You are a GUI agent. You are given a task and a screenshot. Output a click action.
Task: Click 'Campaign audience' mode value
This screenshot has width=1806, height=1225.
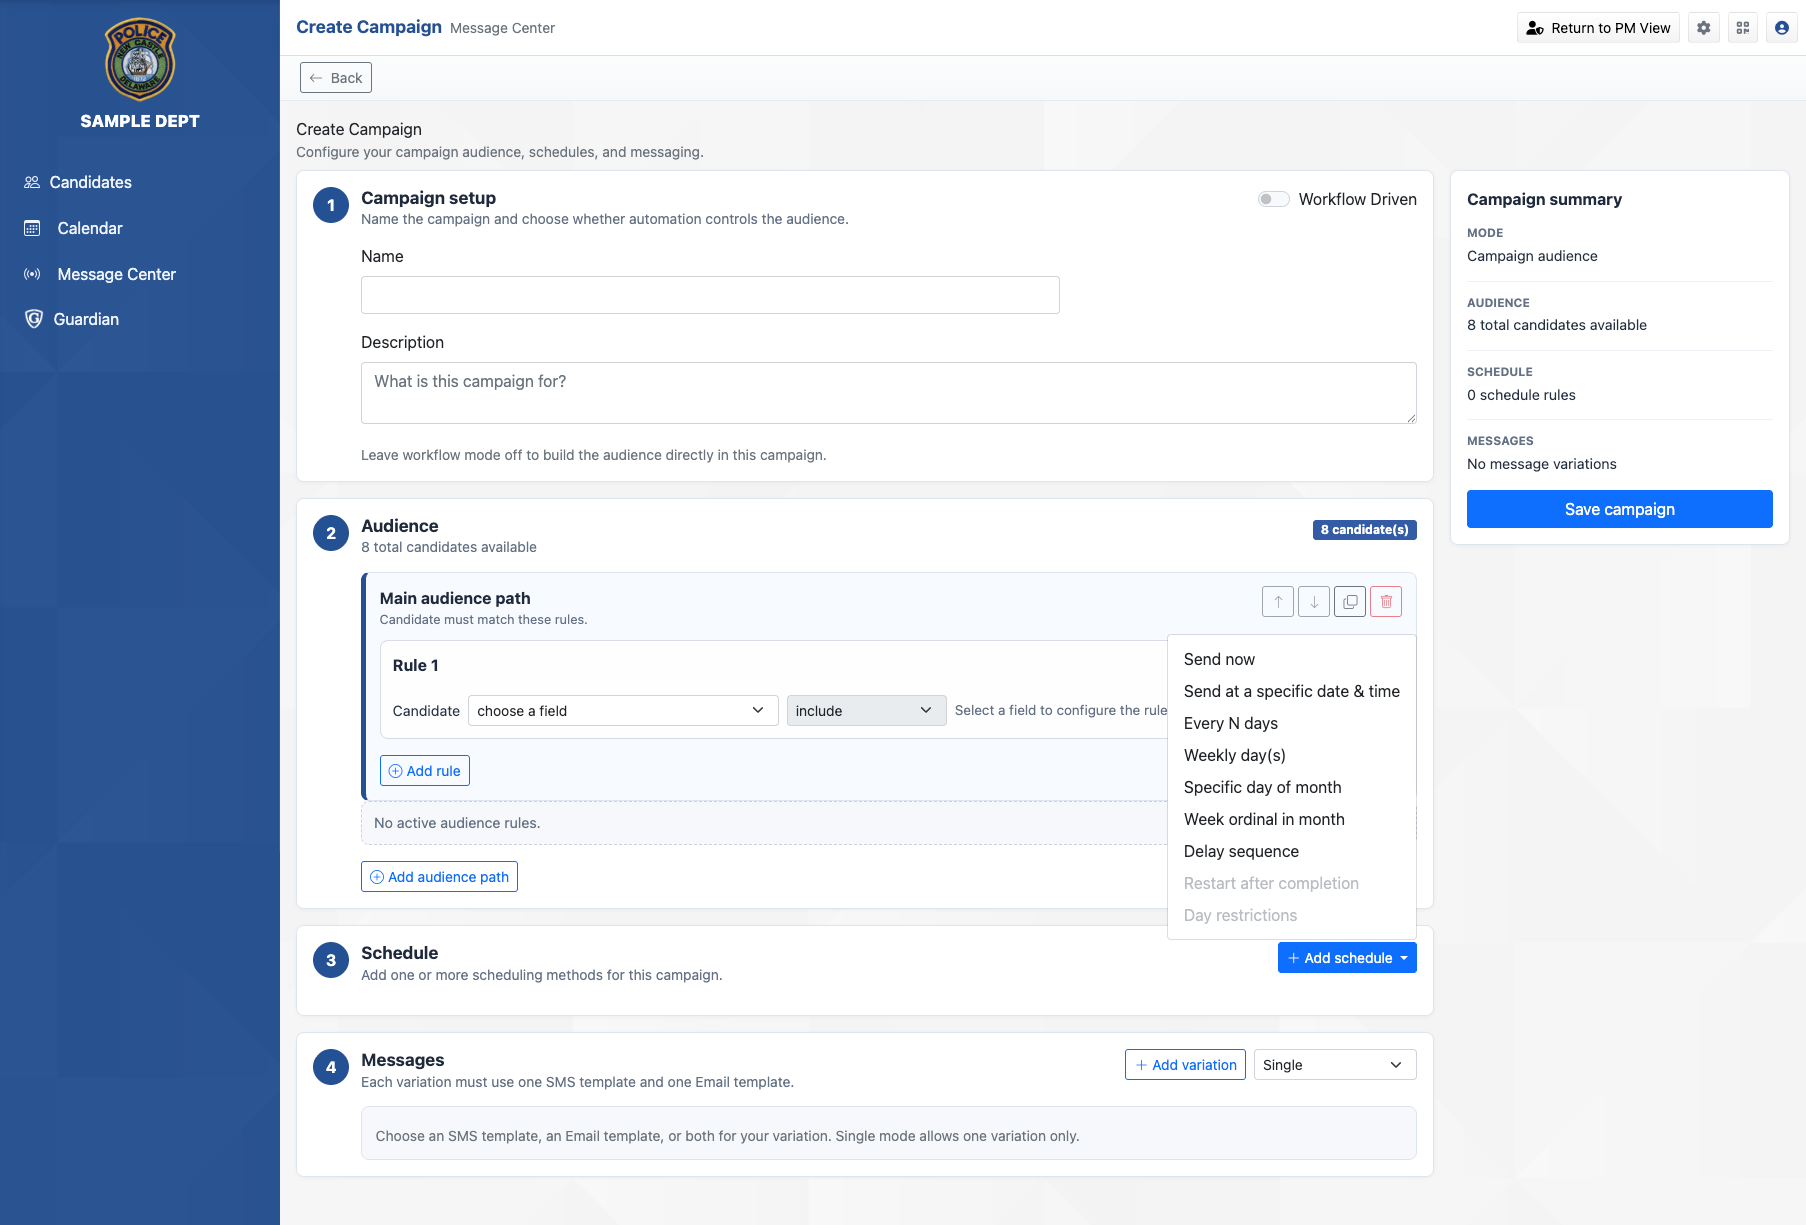click(x=1532, y=256)
